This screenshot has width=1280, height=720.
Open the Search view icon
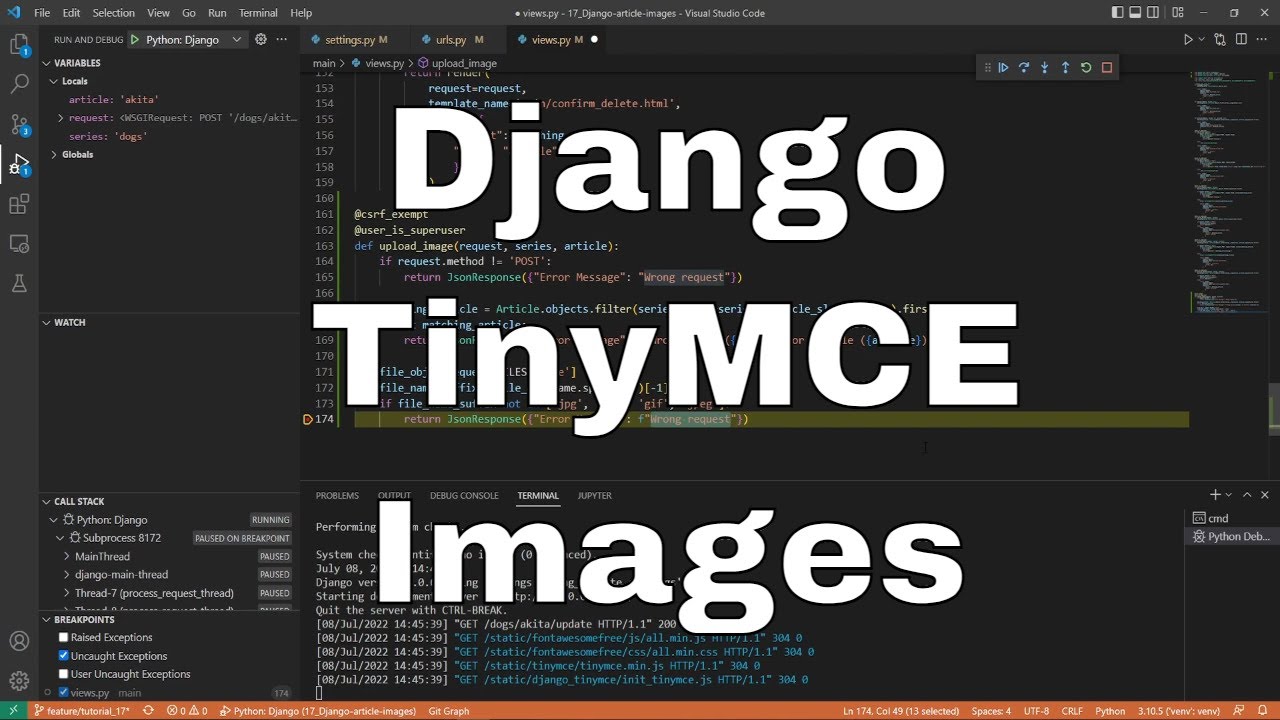click(19, 85)
